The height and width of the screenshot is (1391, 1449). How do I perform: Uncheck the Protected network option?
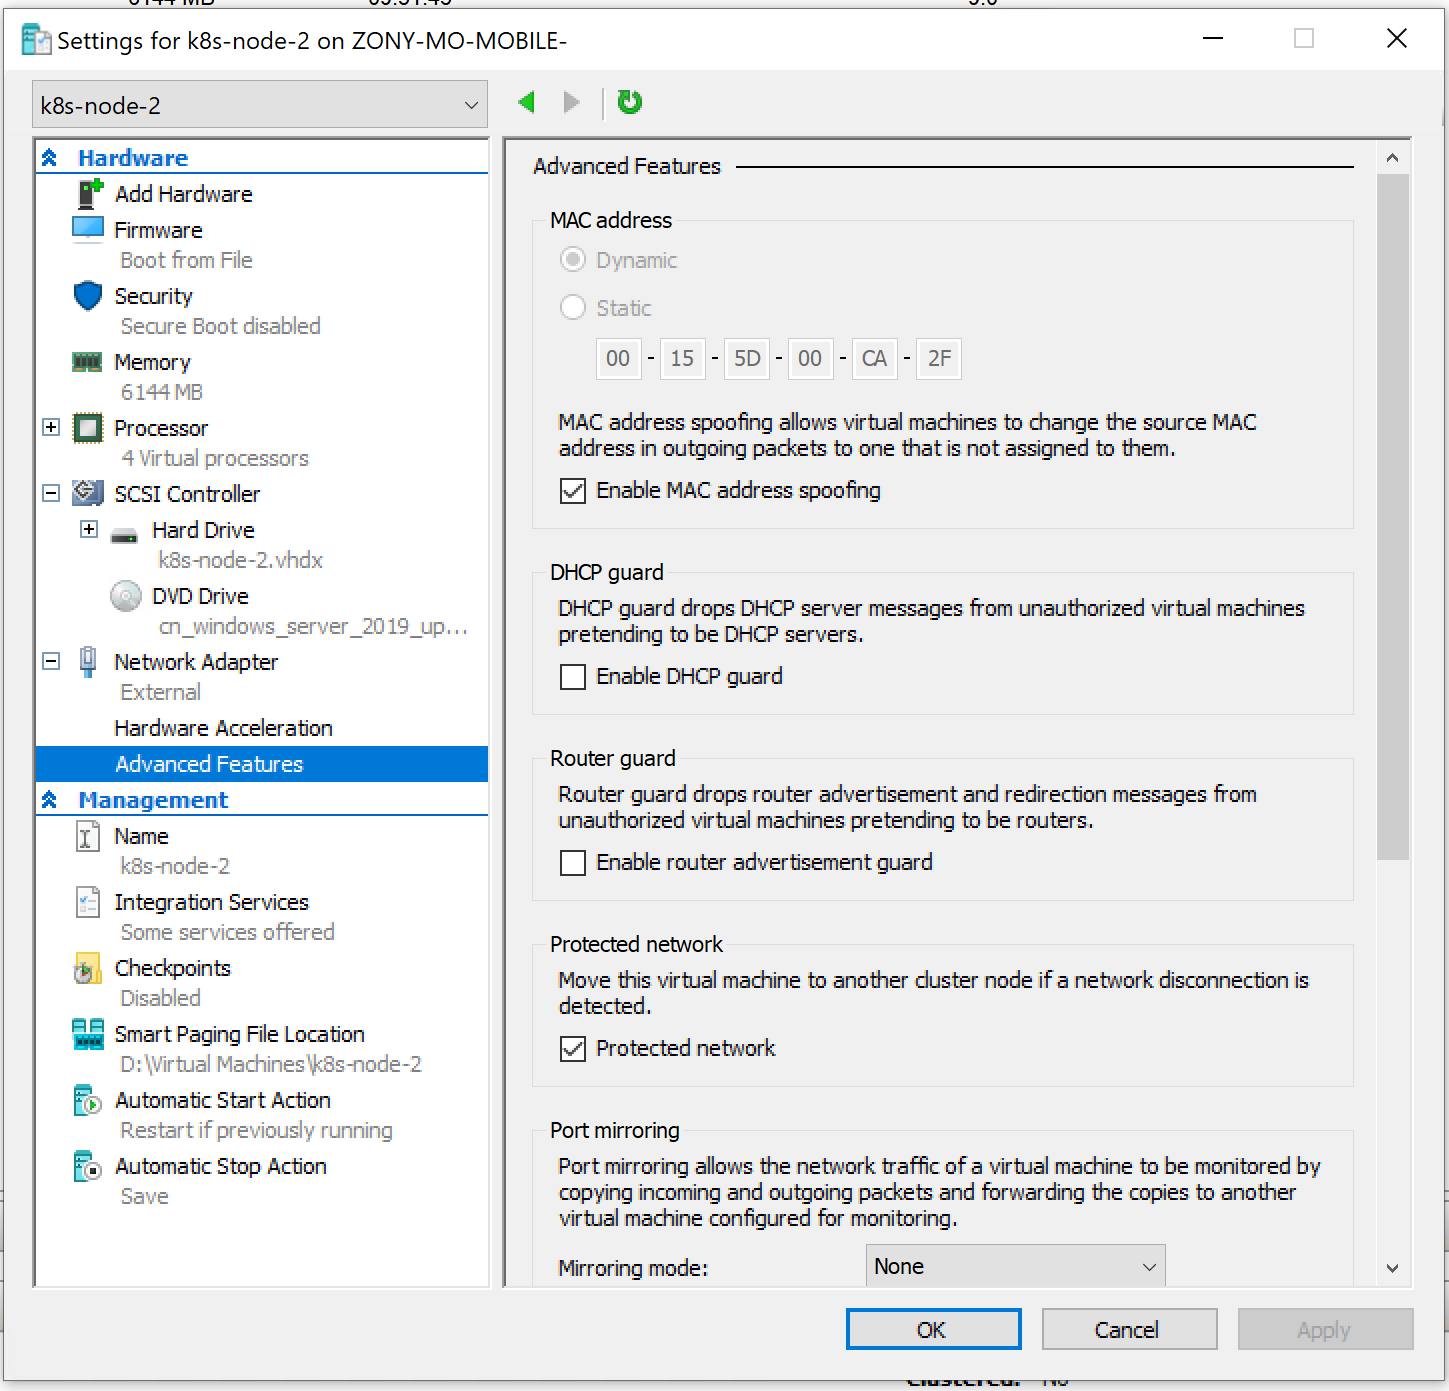(x=573, y=1049)
